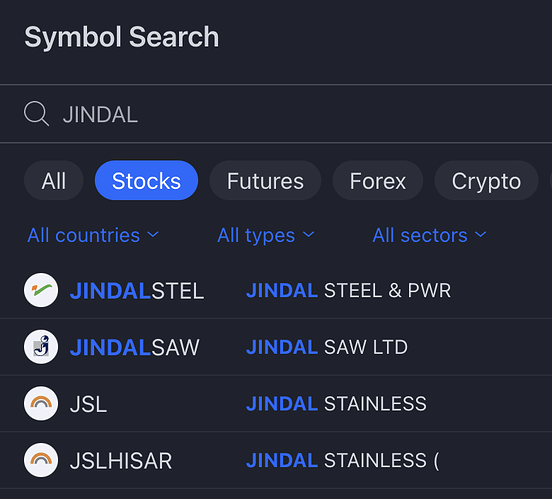Select the Stocks category tab

(146, 181)
